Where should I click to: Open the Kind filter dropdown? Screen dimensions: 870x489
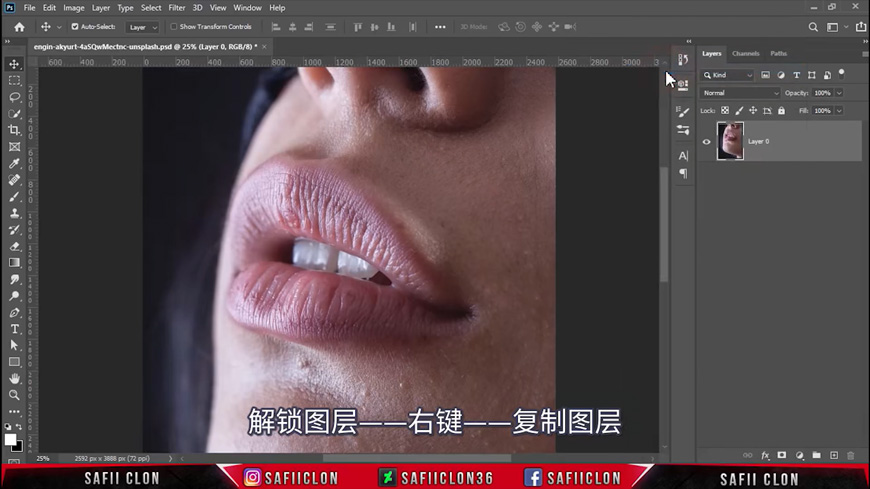click(727, 75)
